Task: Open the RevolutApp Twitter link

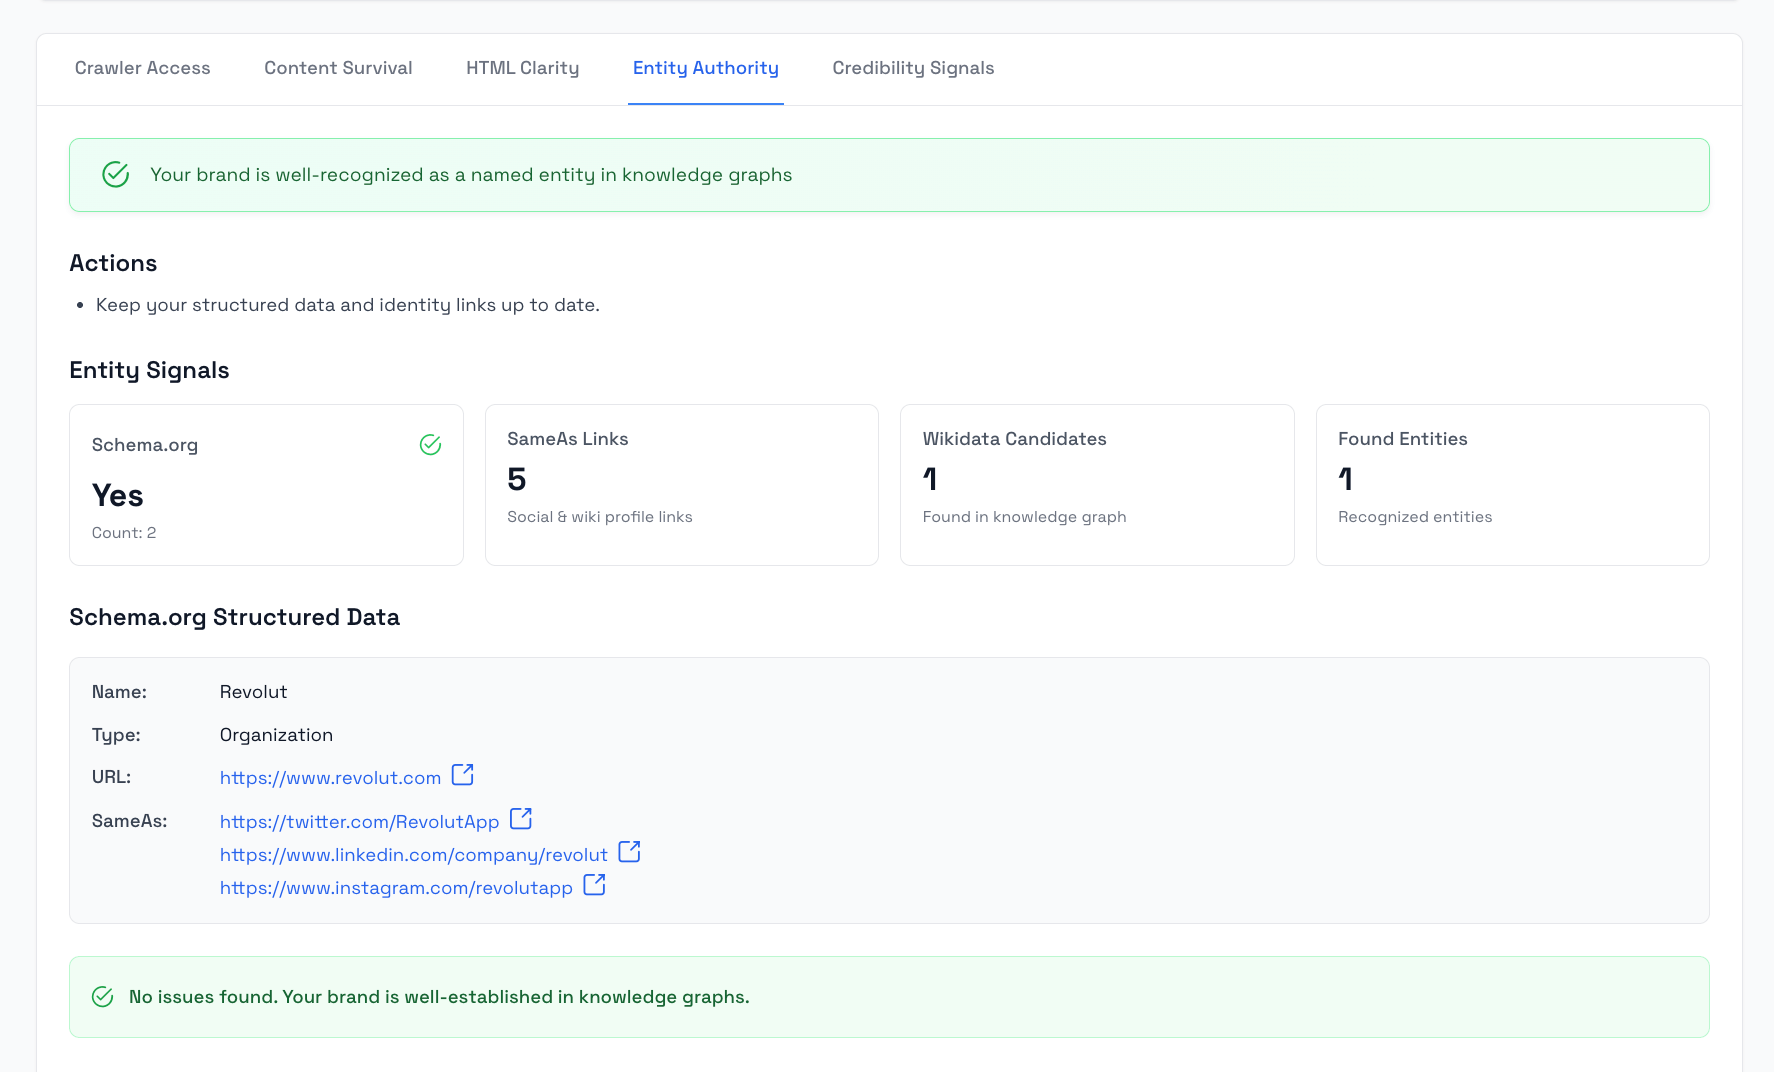Action: (x=359, y=821)
